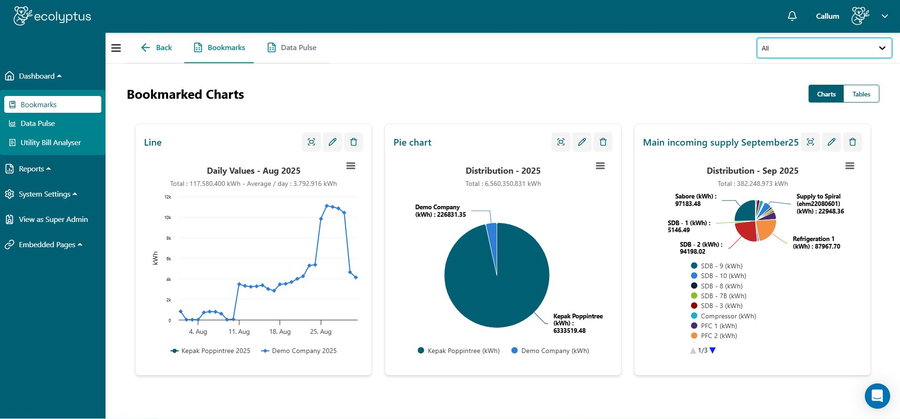Edit the Line chart with pencil icon
This screenshot has height=419, width=900.
click(x=332, y=142)
